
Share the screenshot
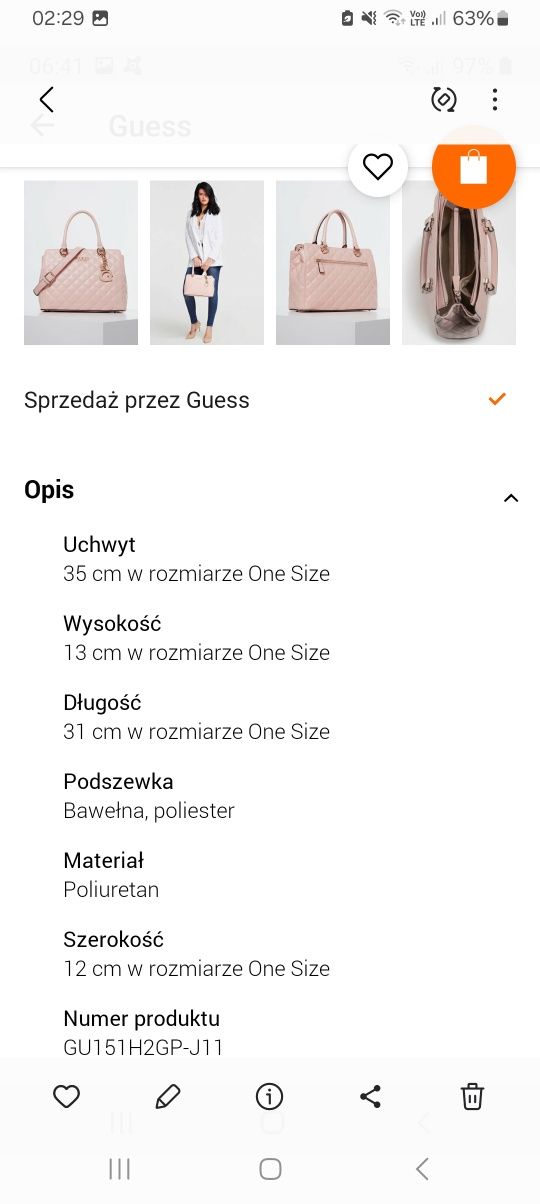(370, 1097)
